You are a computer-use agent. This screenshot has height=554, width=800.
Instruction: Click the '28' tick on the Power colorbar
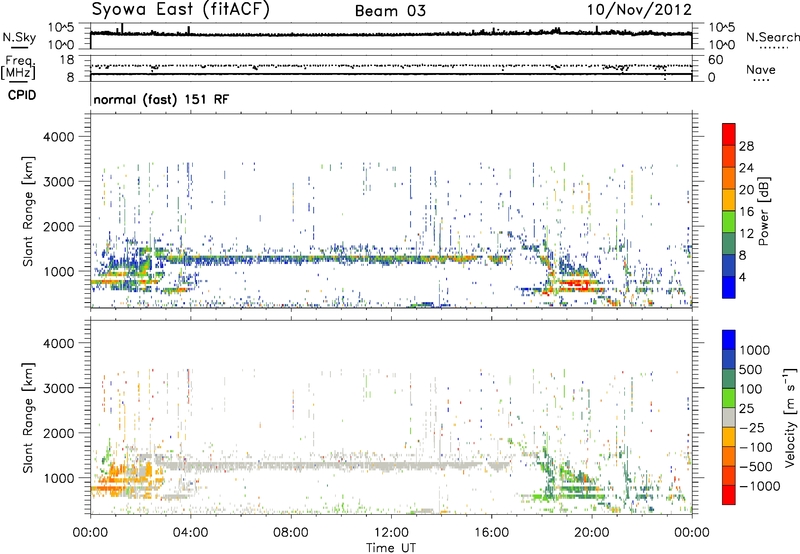point(746,146)
